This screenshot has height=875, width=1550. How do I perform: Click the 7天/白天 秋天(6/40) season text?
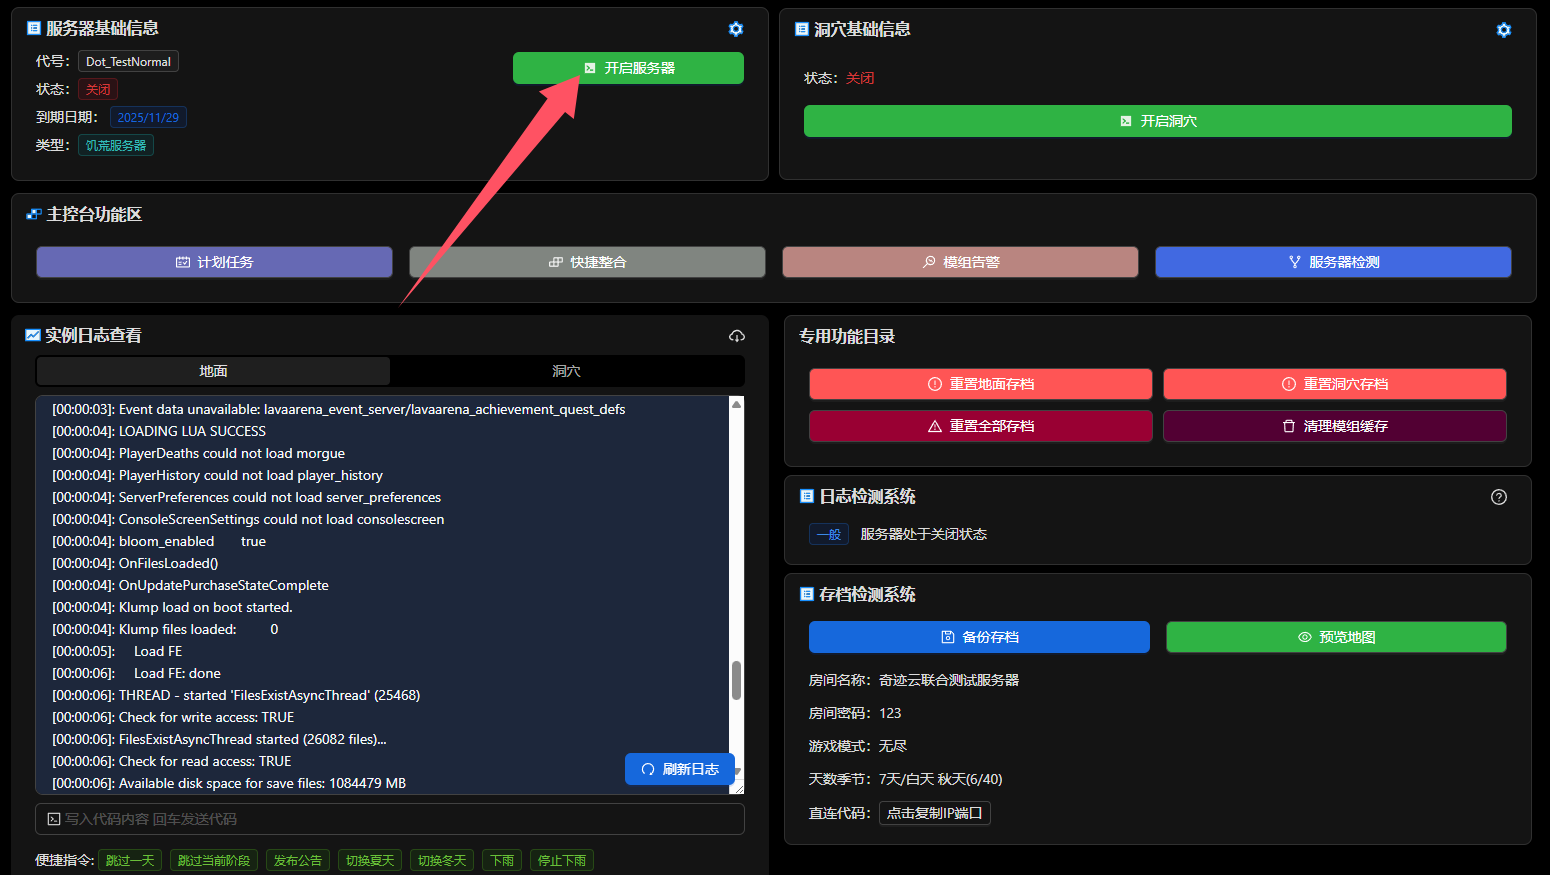pyautogui.click(x=941, y=779)
